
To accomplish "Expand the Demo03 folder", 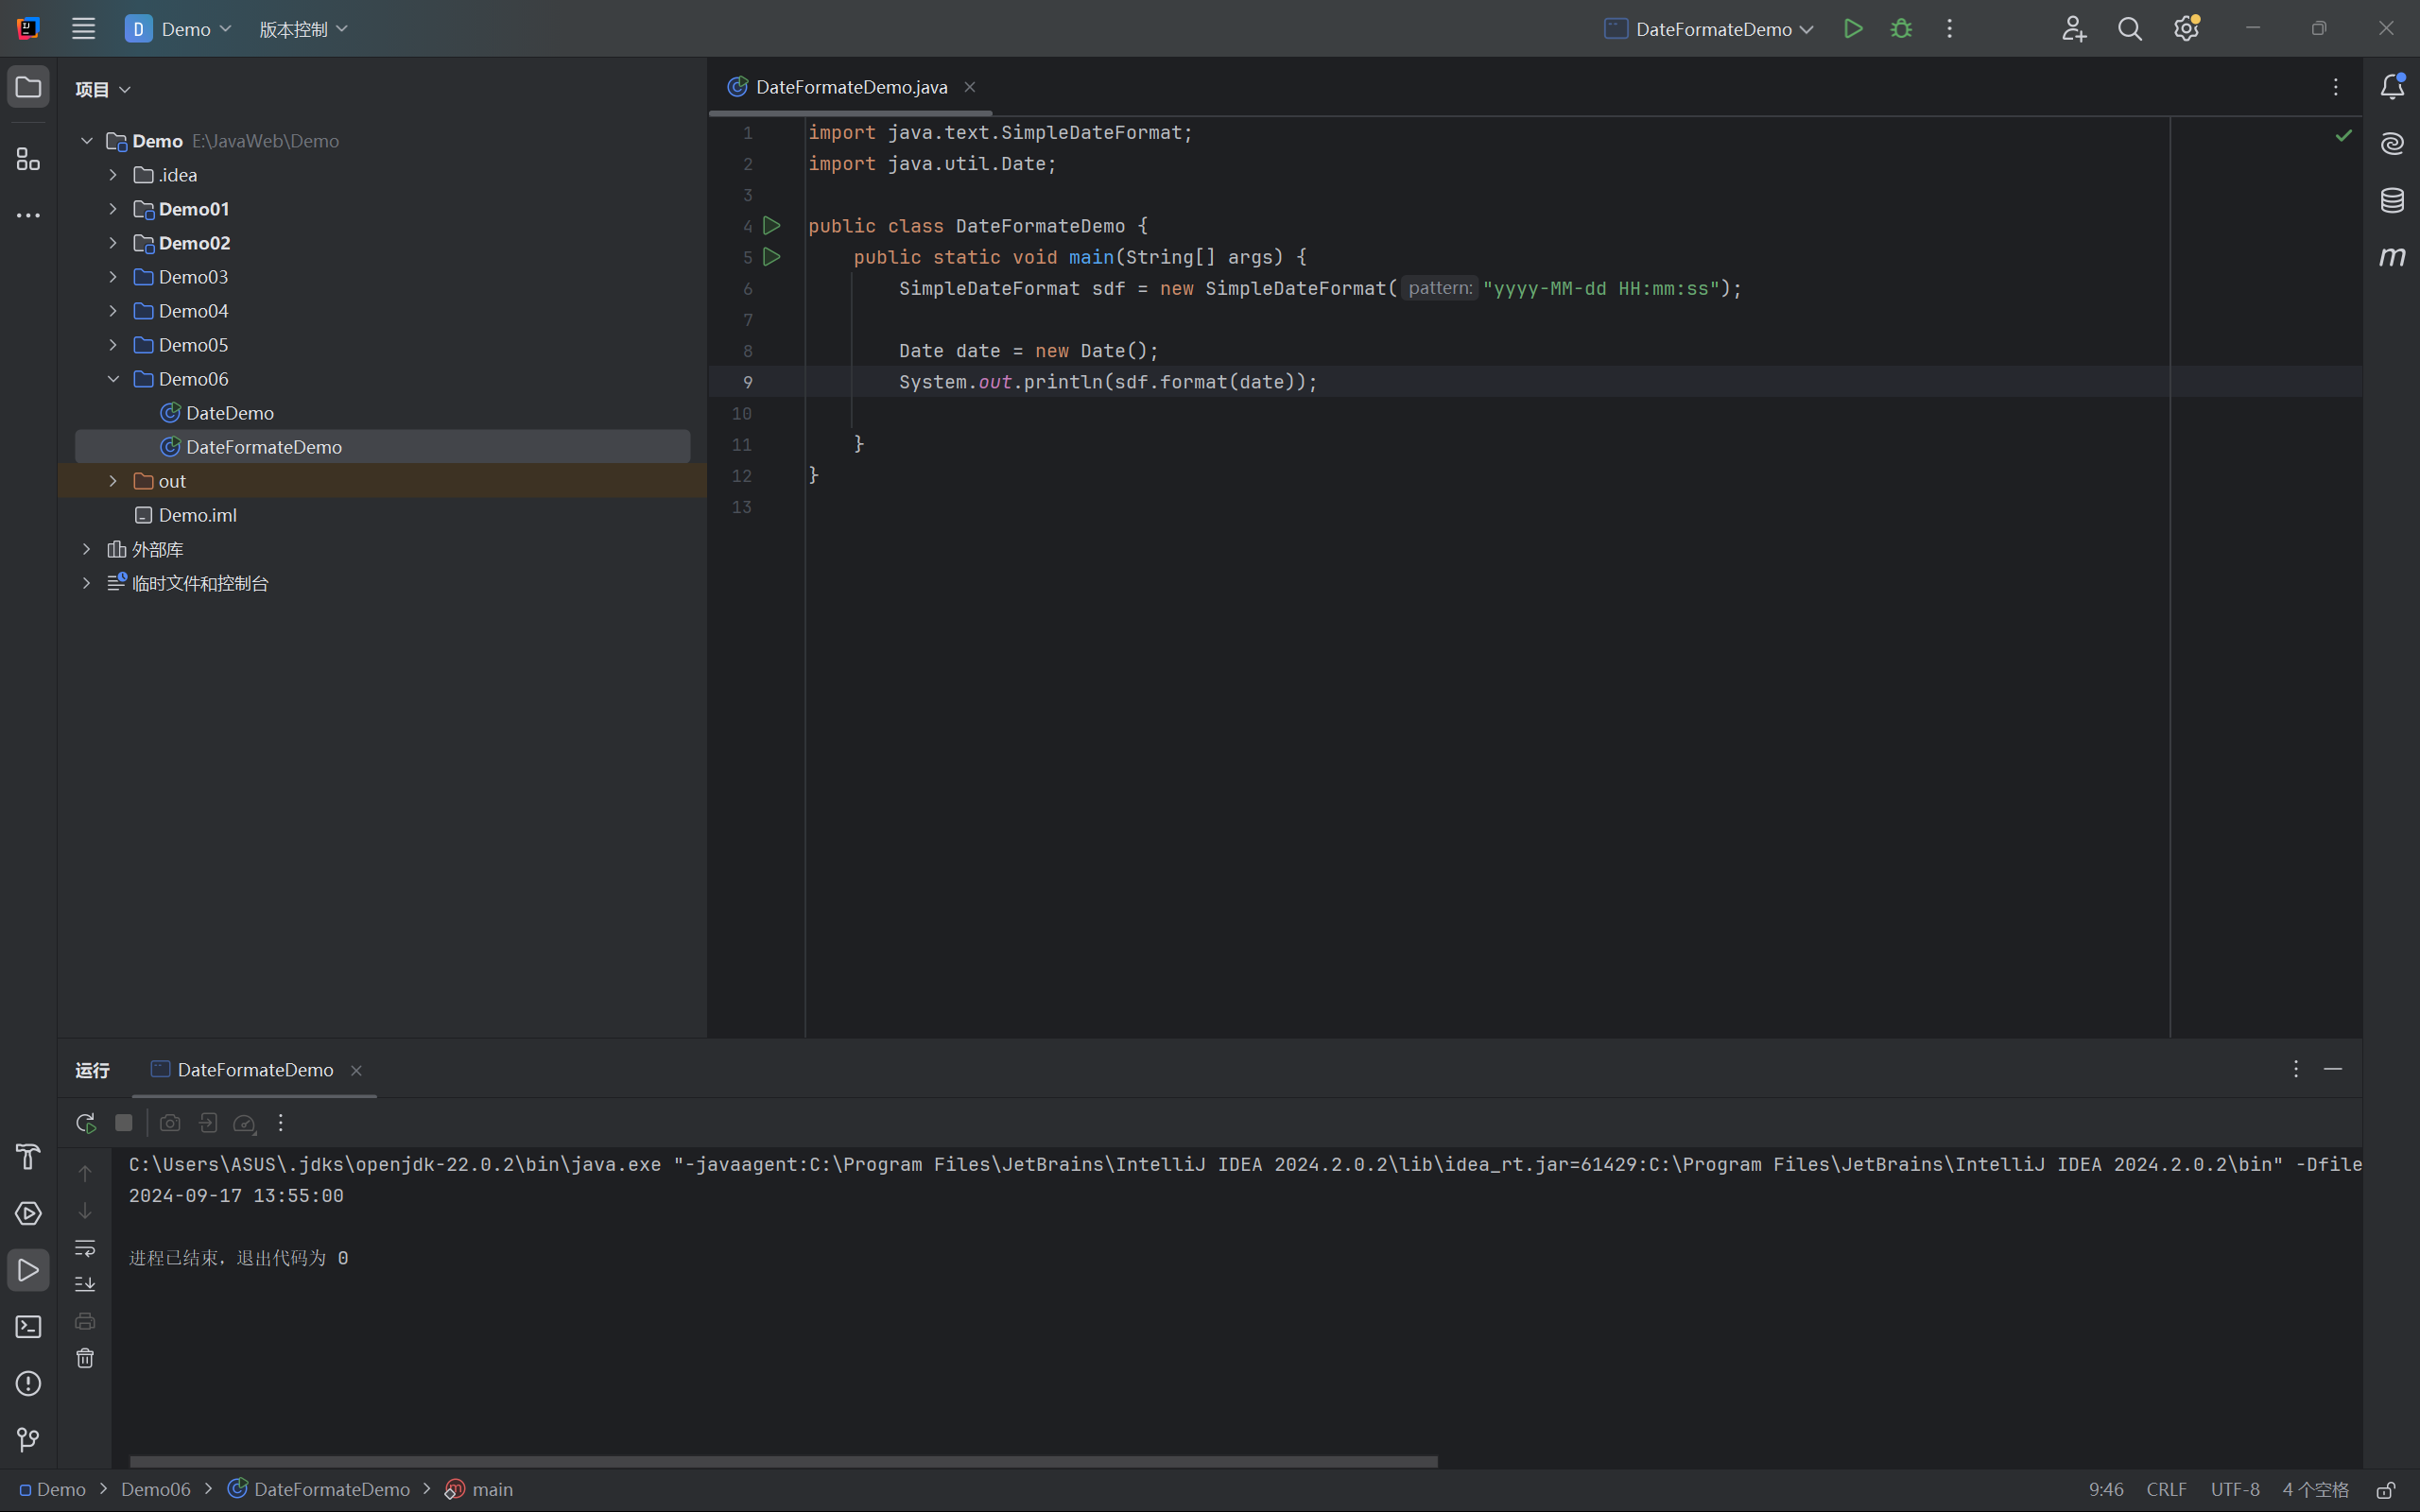I will tap(113, 277).
